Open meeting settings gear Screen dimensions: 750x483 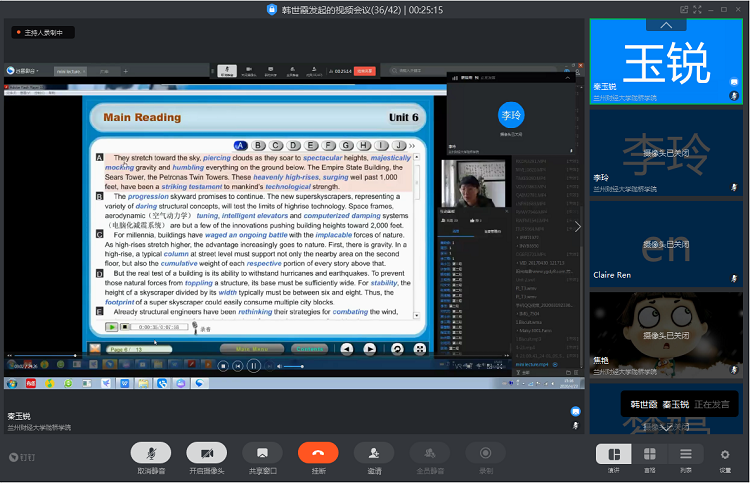click(725, 454)
